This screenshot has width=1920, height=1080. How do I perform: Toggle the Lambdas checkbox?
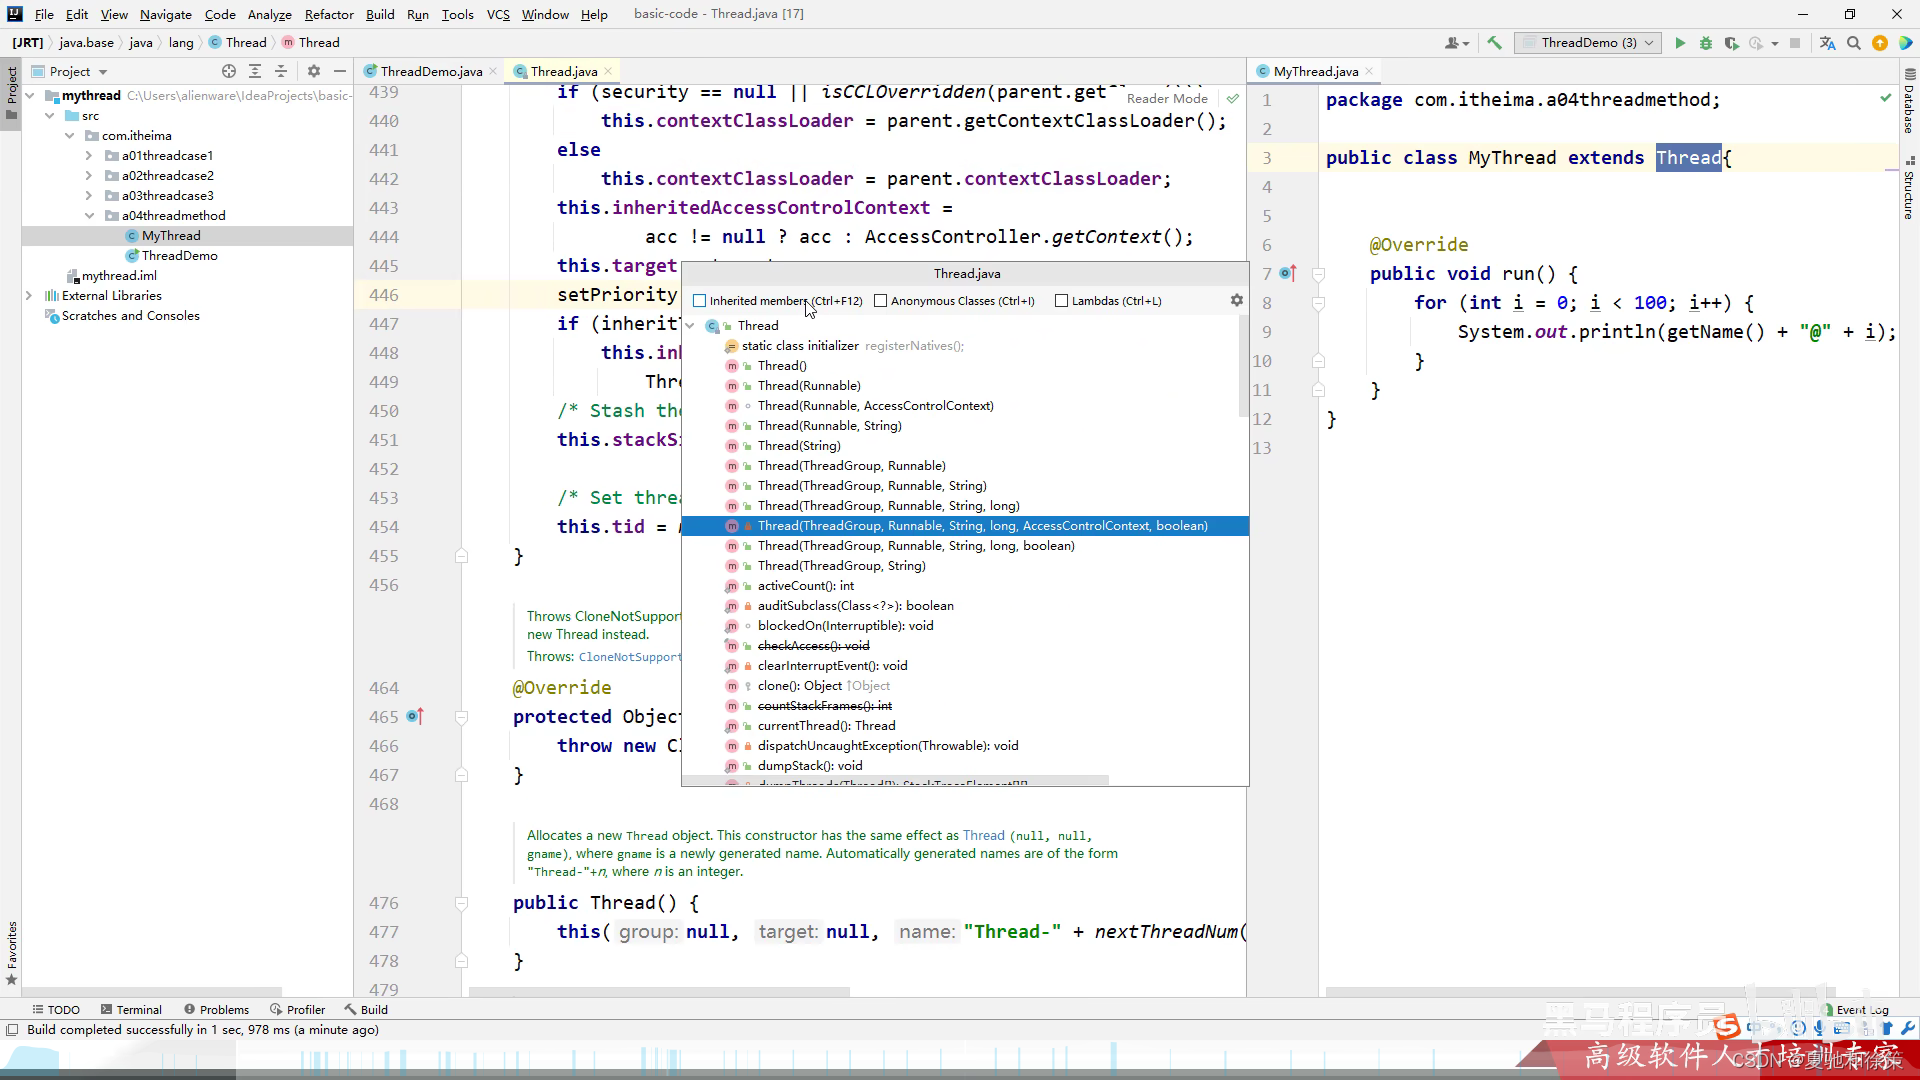click(x=1061, y=301)
